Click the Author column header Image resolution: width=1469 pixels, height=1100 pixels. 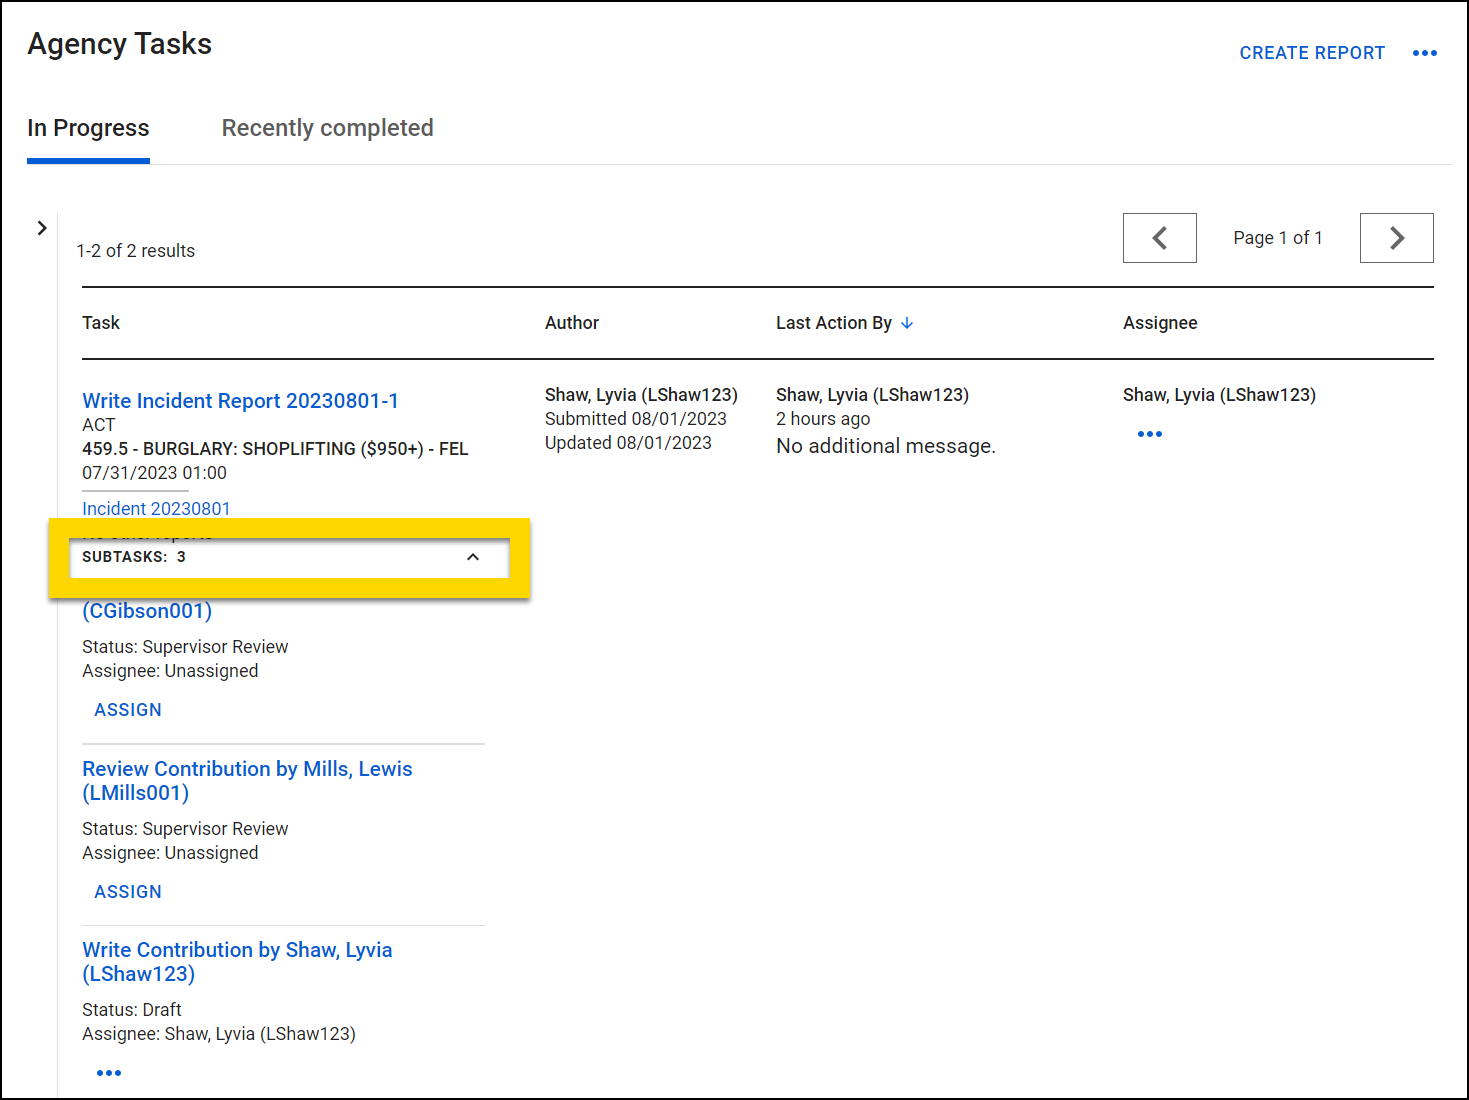[572, 323]
